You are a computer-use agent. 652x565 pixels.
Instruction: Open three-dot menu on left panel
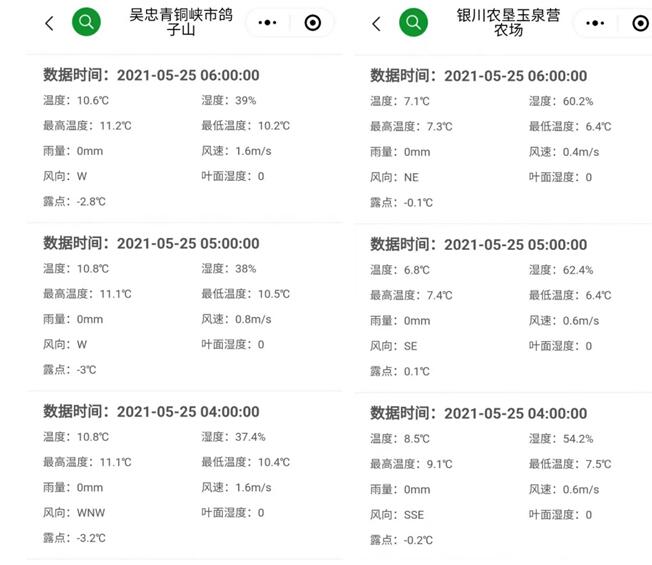coord(267,22)
